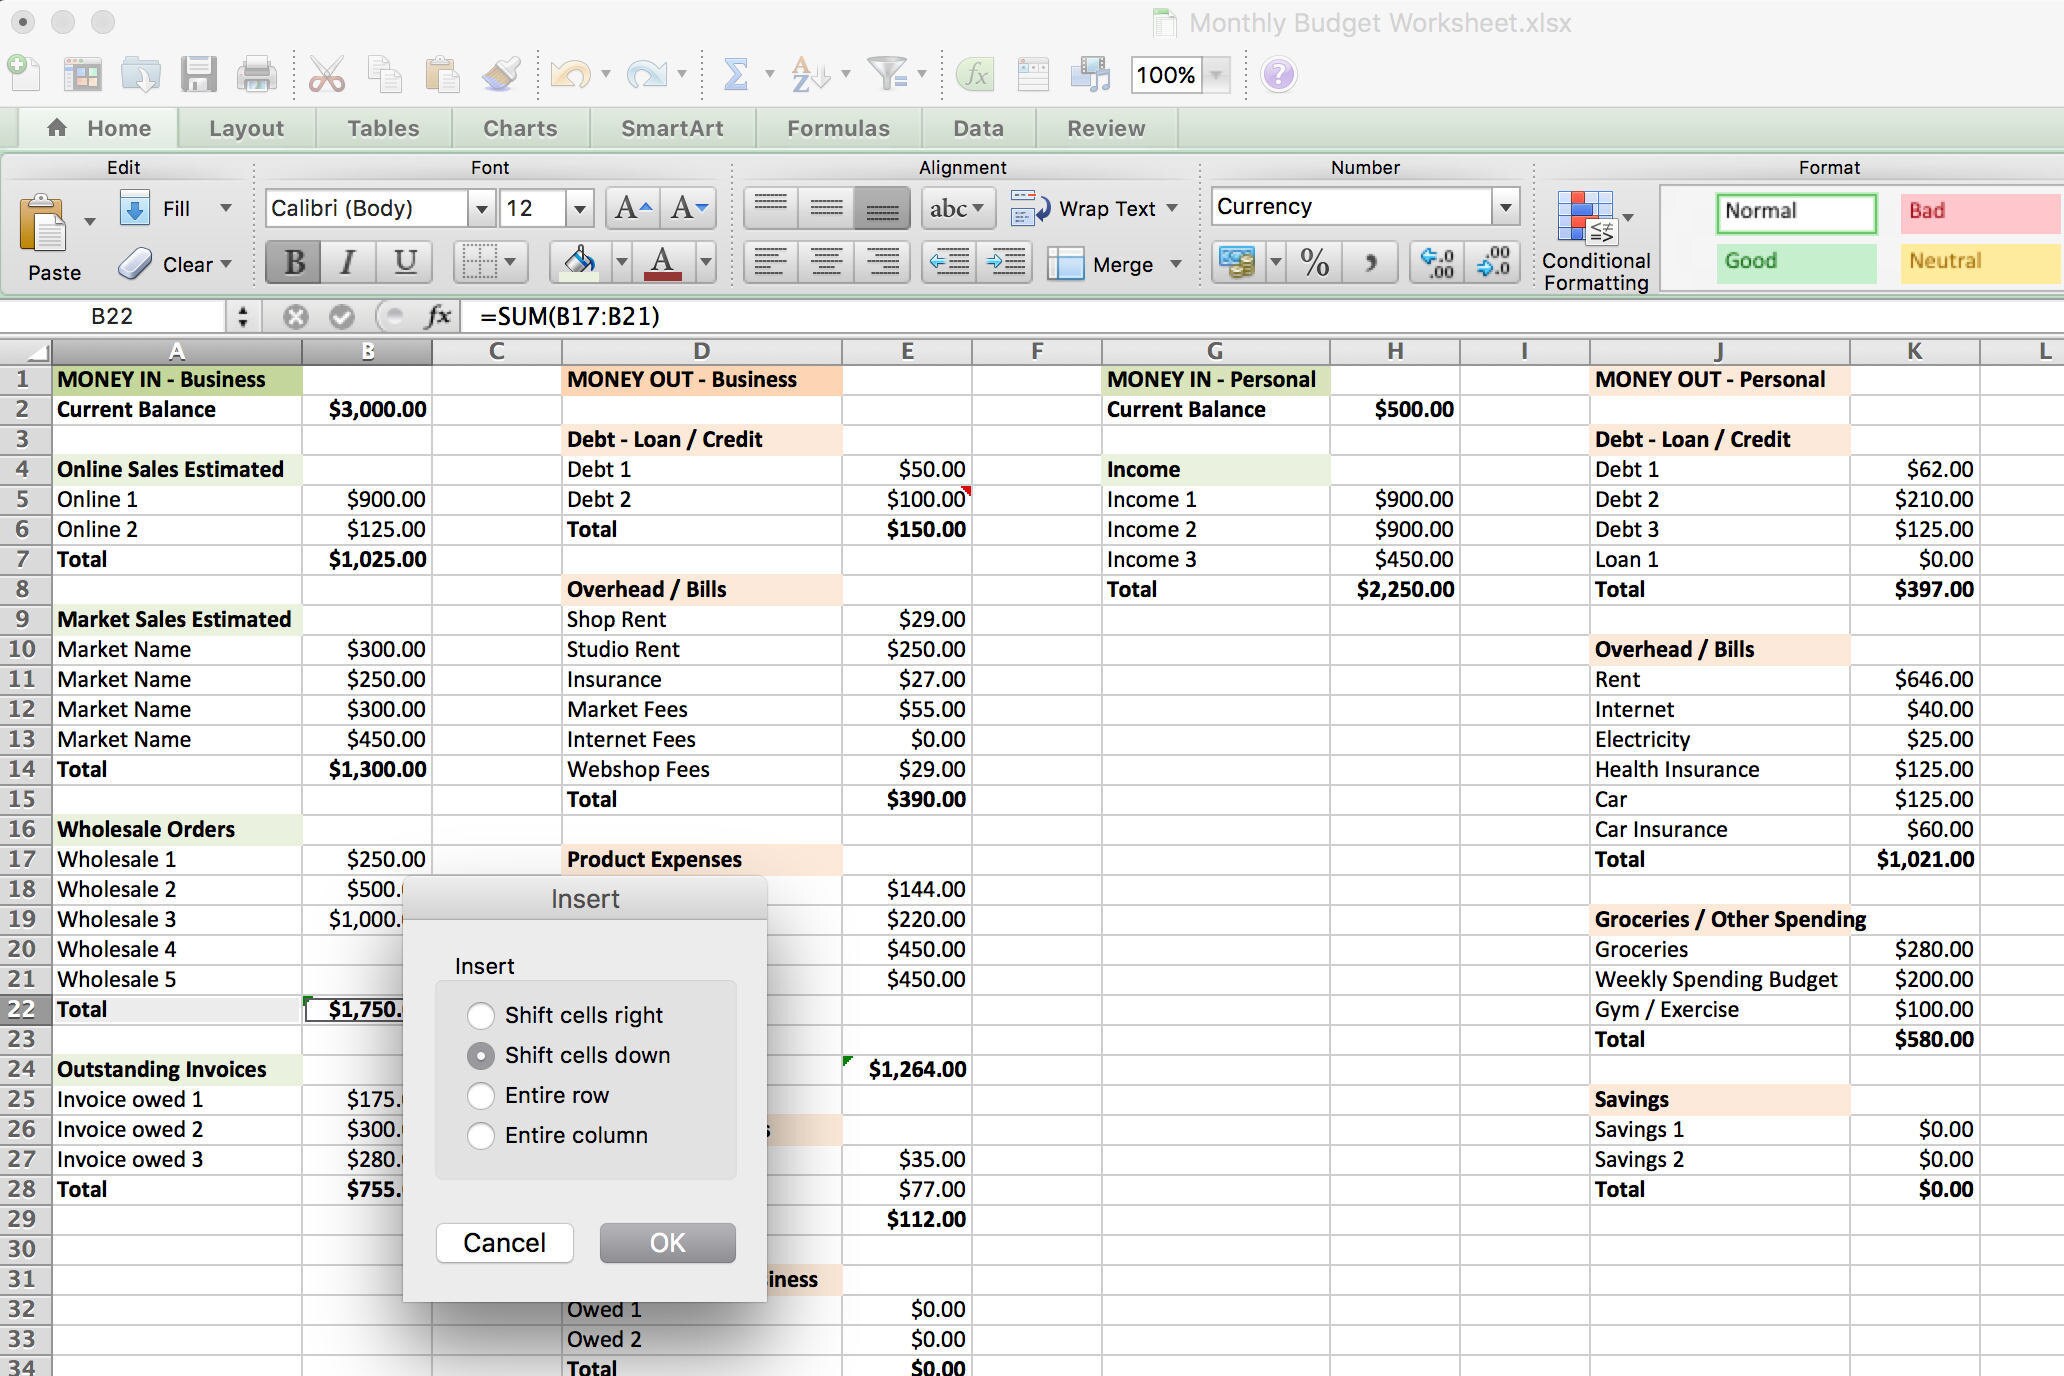The image size is (2064, 1376).
Task: Center text horizontally alignment icon
Action: 826,263
